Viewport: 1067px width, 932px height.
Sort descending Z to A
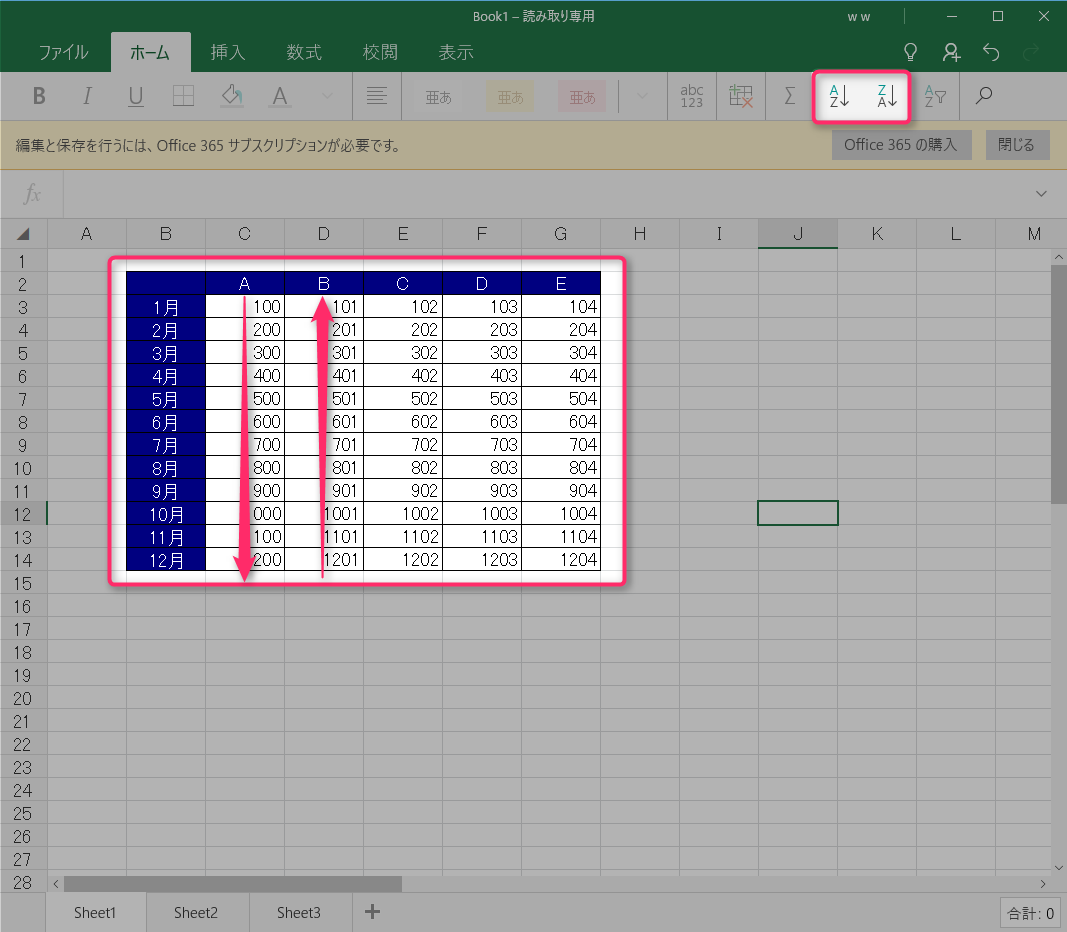click(x=887, y=96)
